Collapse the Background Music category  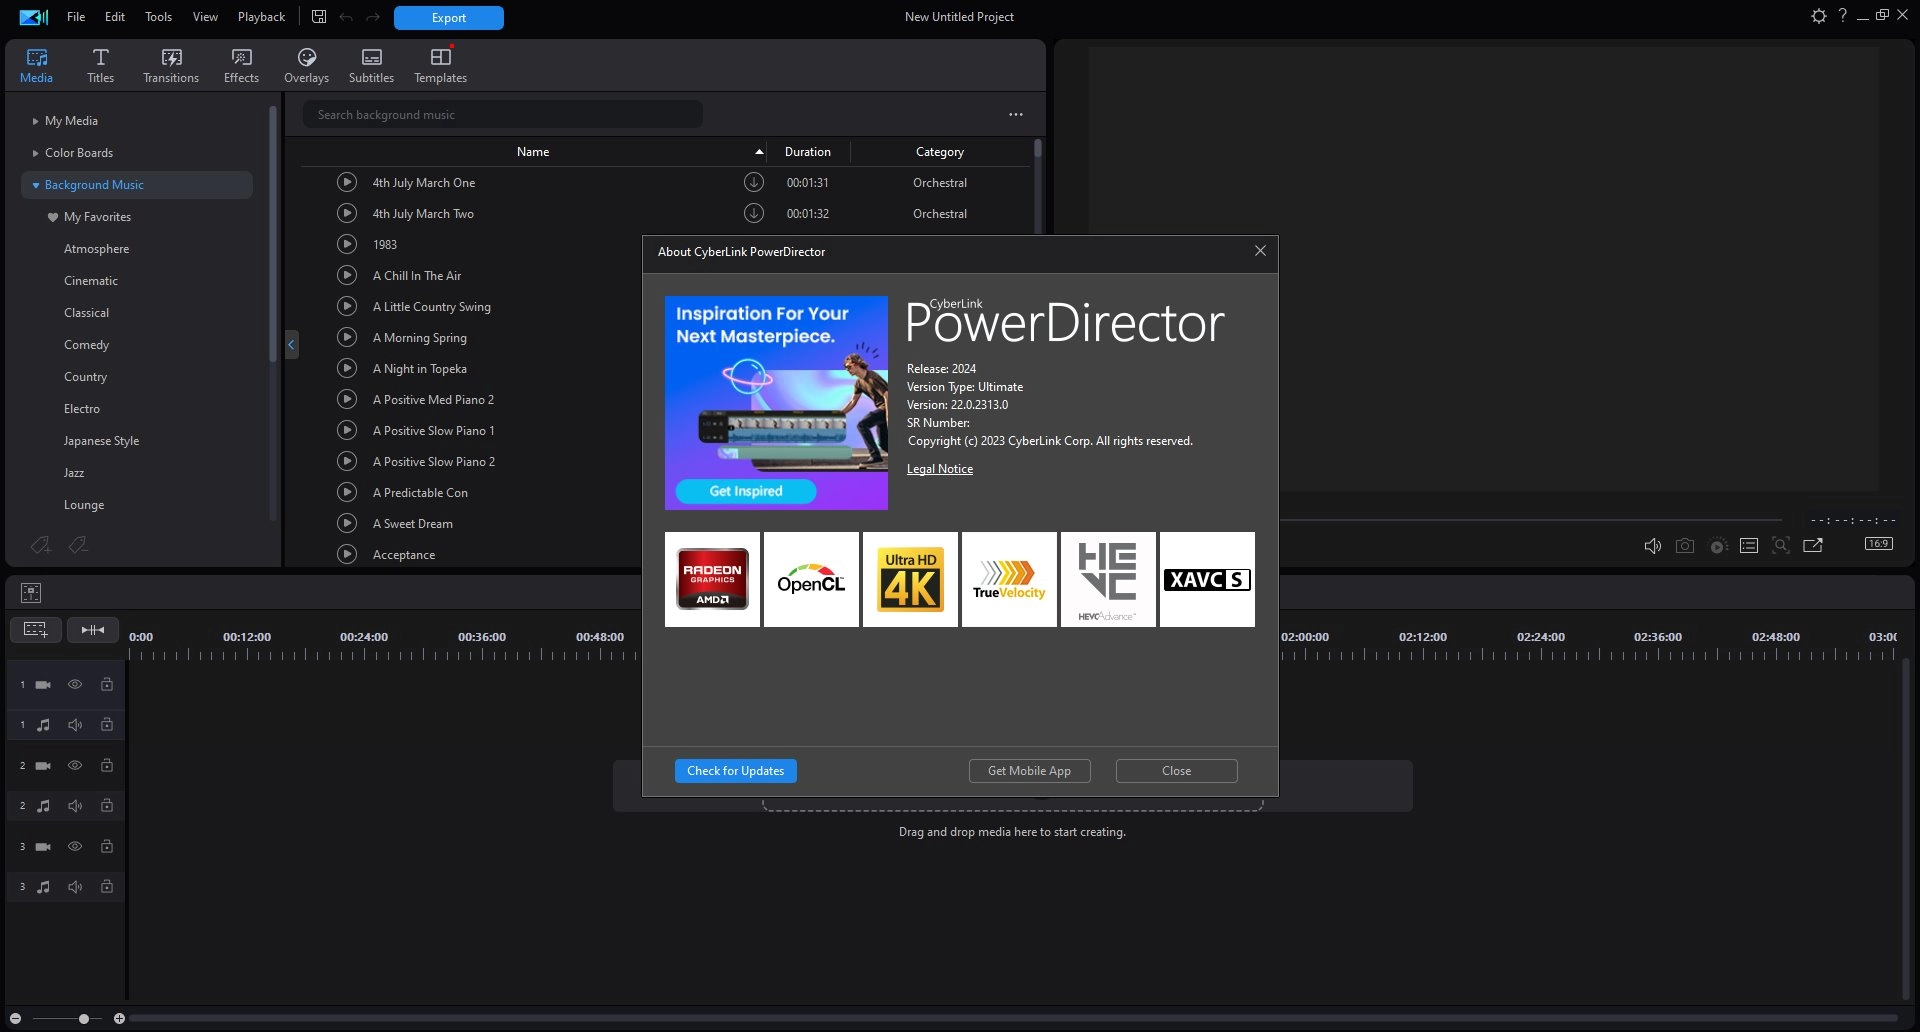coord(36,185)
